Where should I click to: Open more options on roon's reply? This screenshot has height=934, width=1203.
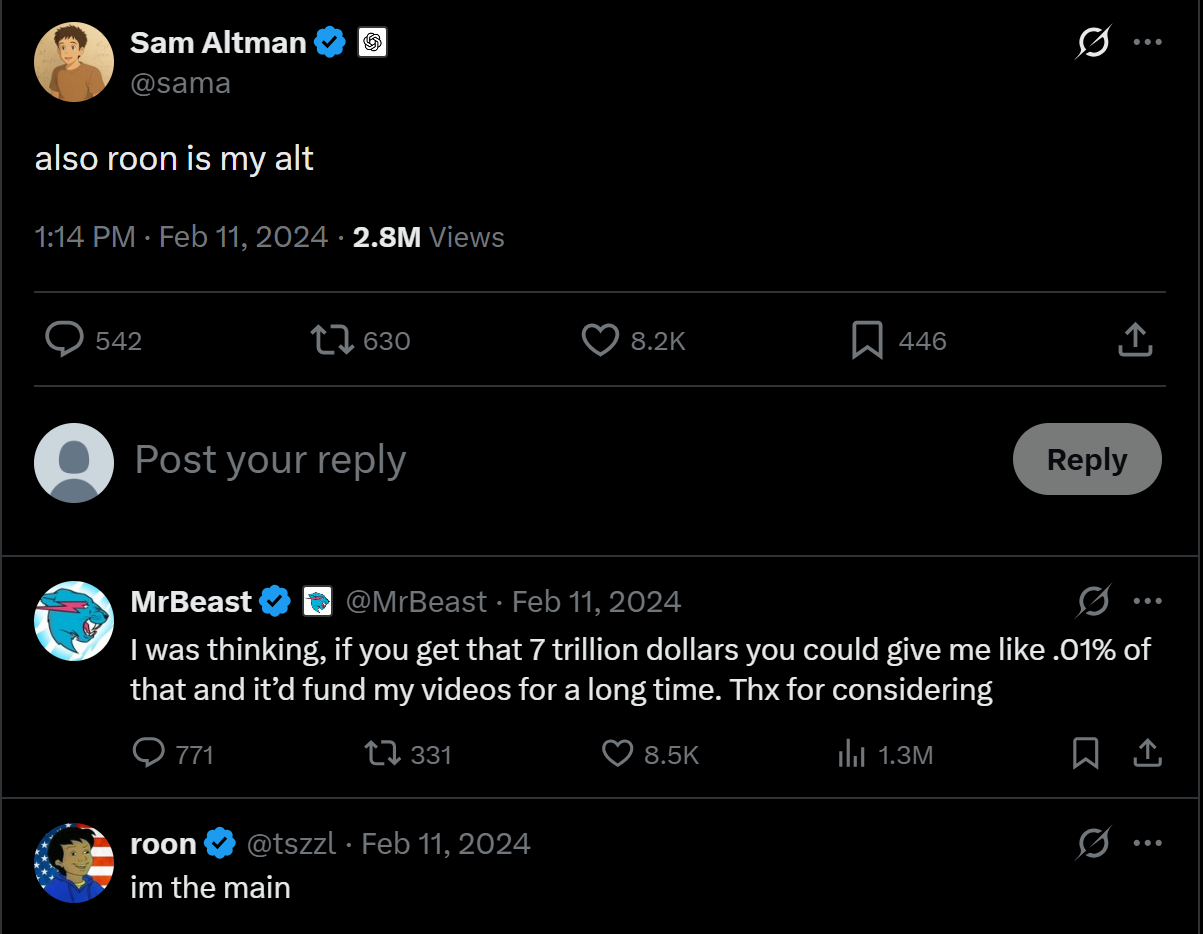(1147, 844)
